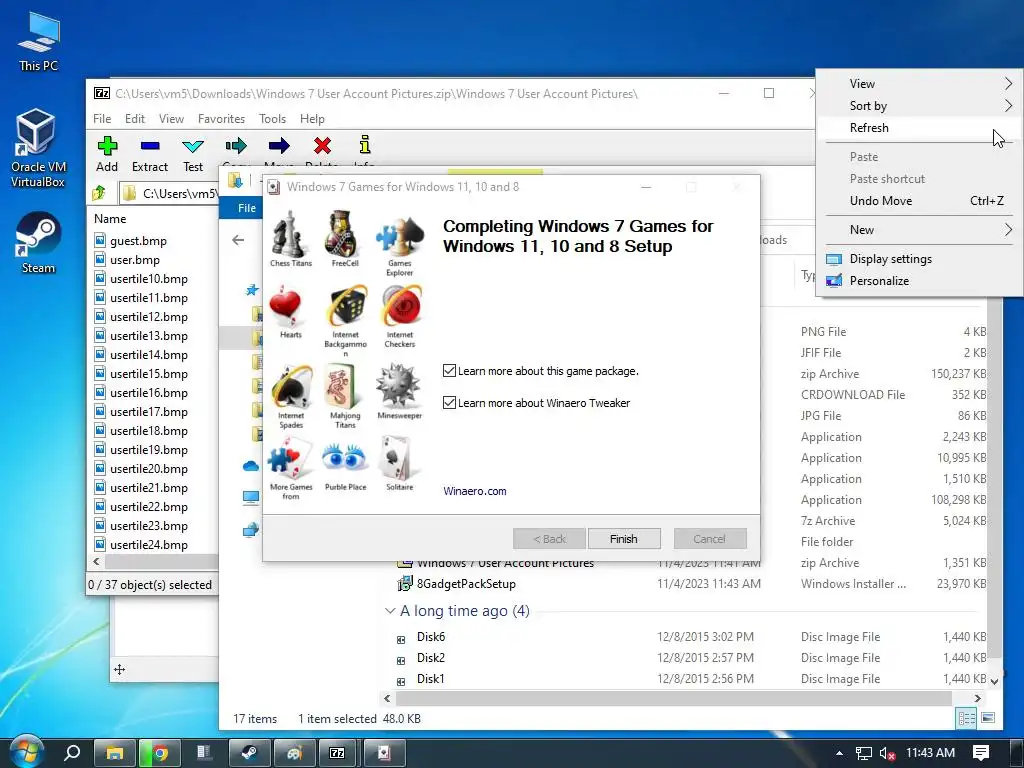Select user.bmp in 7-Zip list

click(x=135, y=259)
